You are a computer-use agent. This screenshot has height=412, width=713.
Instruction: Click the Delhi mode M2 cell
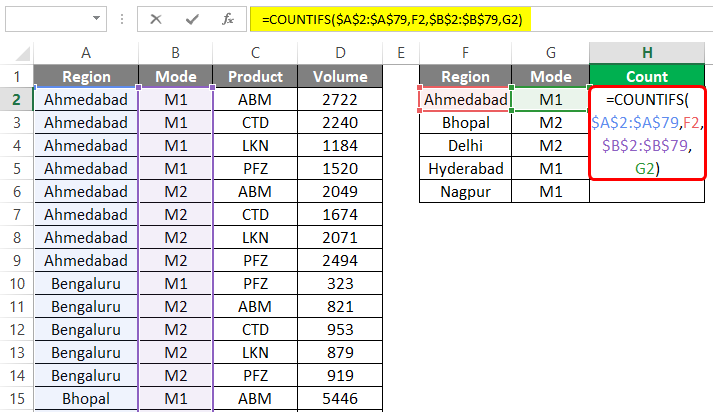[550, 145]
